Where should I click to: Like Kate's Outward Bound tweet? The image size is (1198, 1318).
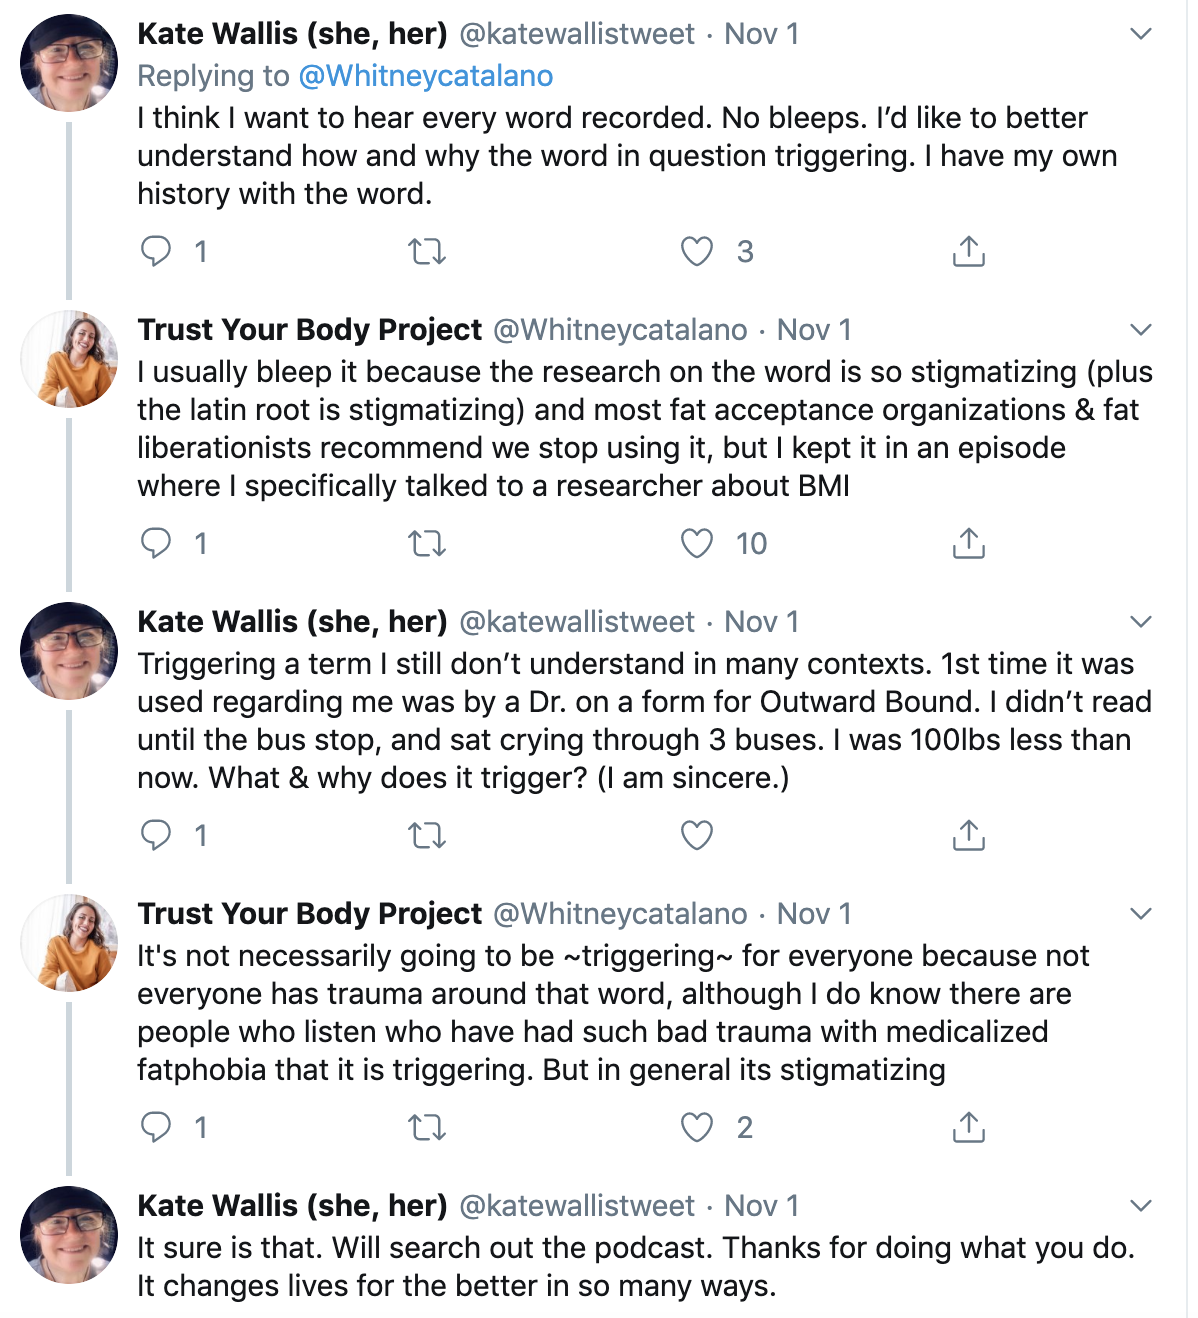pos(697,835)
